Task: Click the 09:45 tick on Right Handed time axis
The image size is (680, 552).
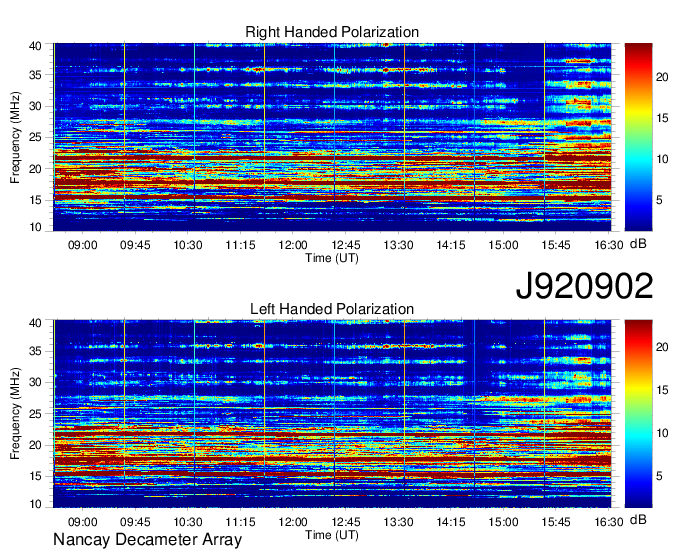Action: [135, 245]
